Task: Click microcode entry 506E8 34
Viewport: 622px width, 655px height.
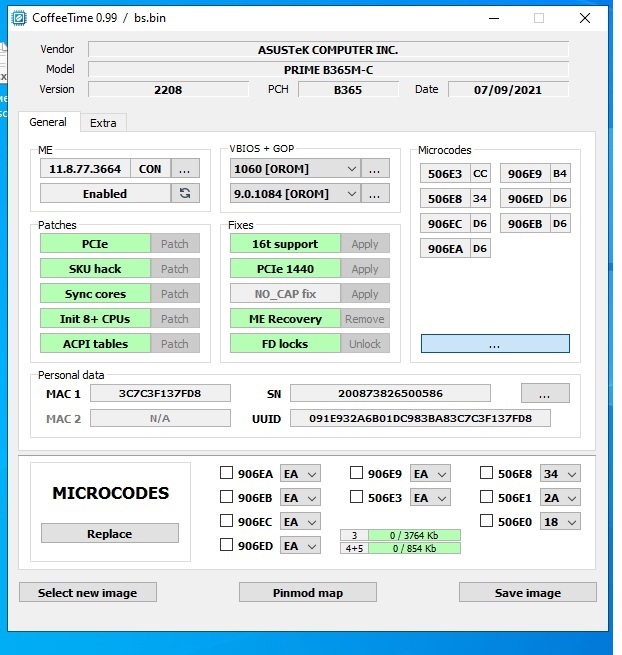Action: click(x=455, y=198)
